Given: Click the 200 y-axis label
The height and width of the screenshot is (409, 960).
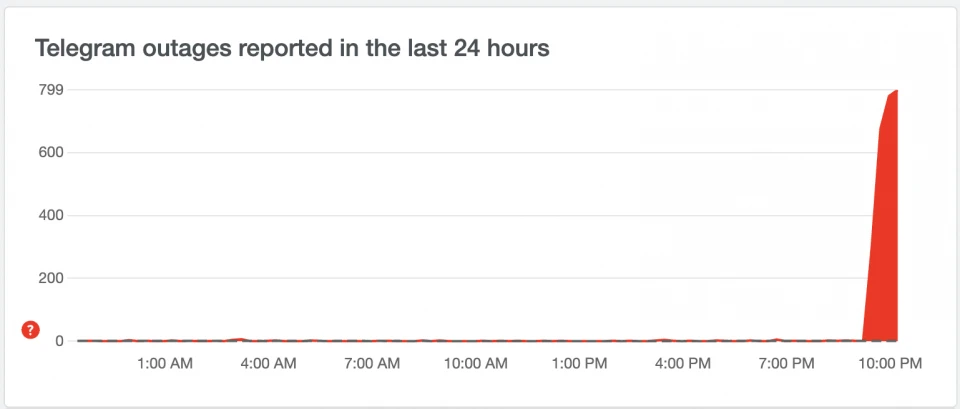Looking at the screenshot, I should (x=51, y=278).
